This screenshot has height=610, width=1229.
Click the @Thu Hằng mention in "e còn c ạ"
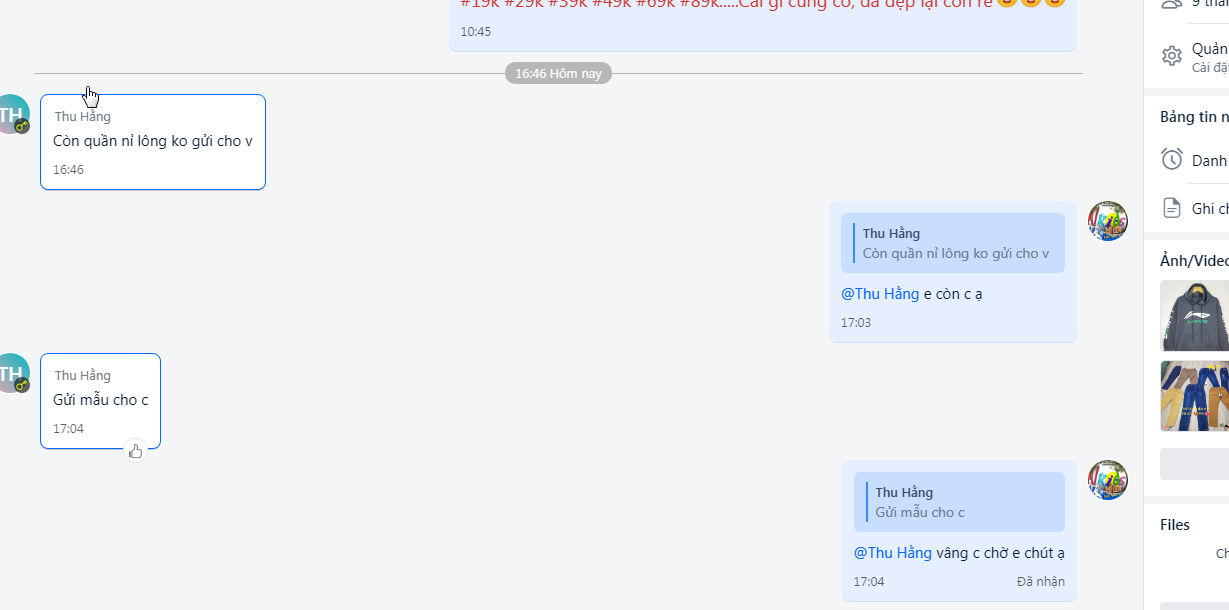click(x=880, y=294)
